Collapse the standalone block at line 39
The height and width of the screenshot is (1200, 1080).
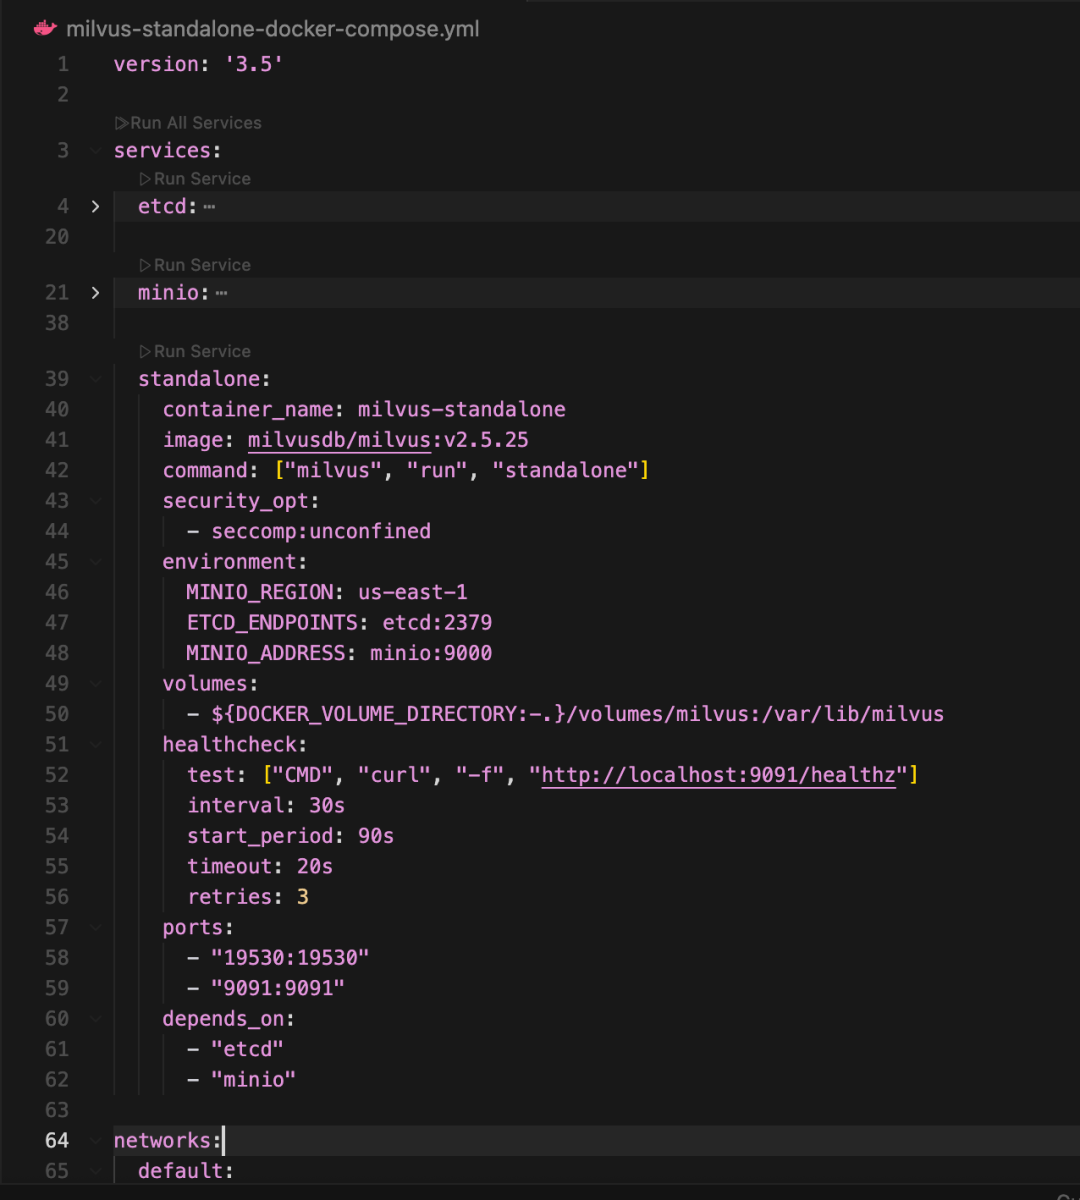click(95, 379)
